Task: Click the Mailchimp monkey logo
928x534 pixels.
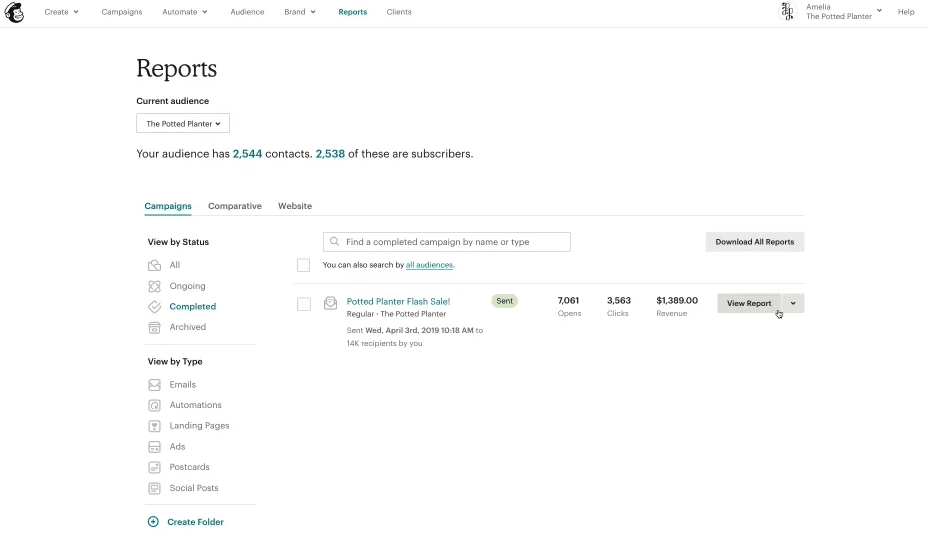Action: tap(15, 12)
